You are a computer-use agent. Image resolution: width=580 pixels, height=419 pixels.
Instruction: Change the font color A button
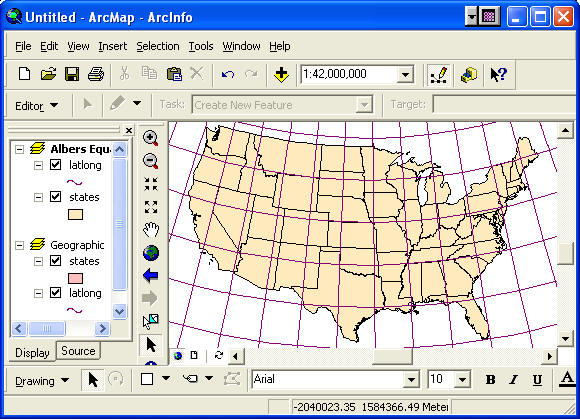(x=566, y=379)
